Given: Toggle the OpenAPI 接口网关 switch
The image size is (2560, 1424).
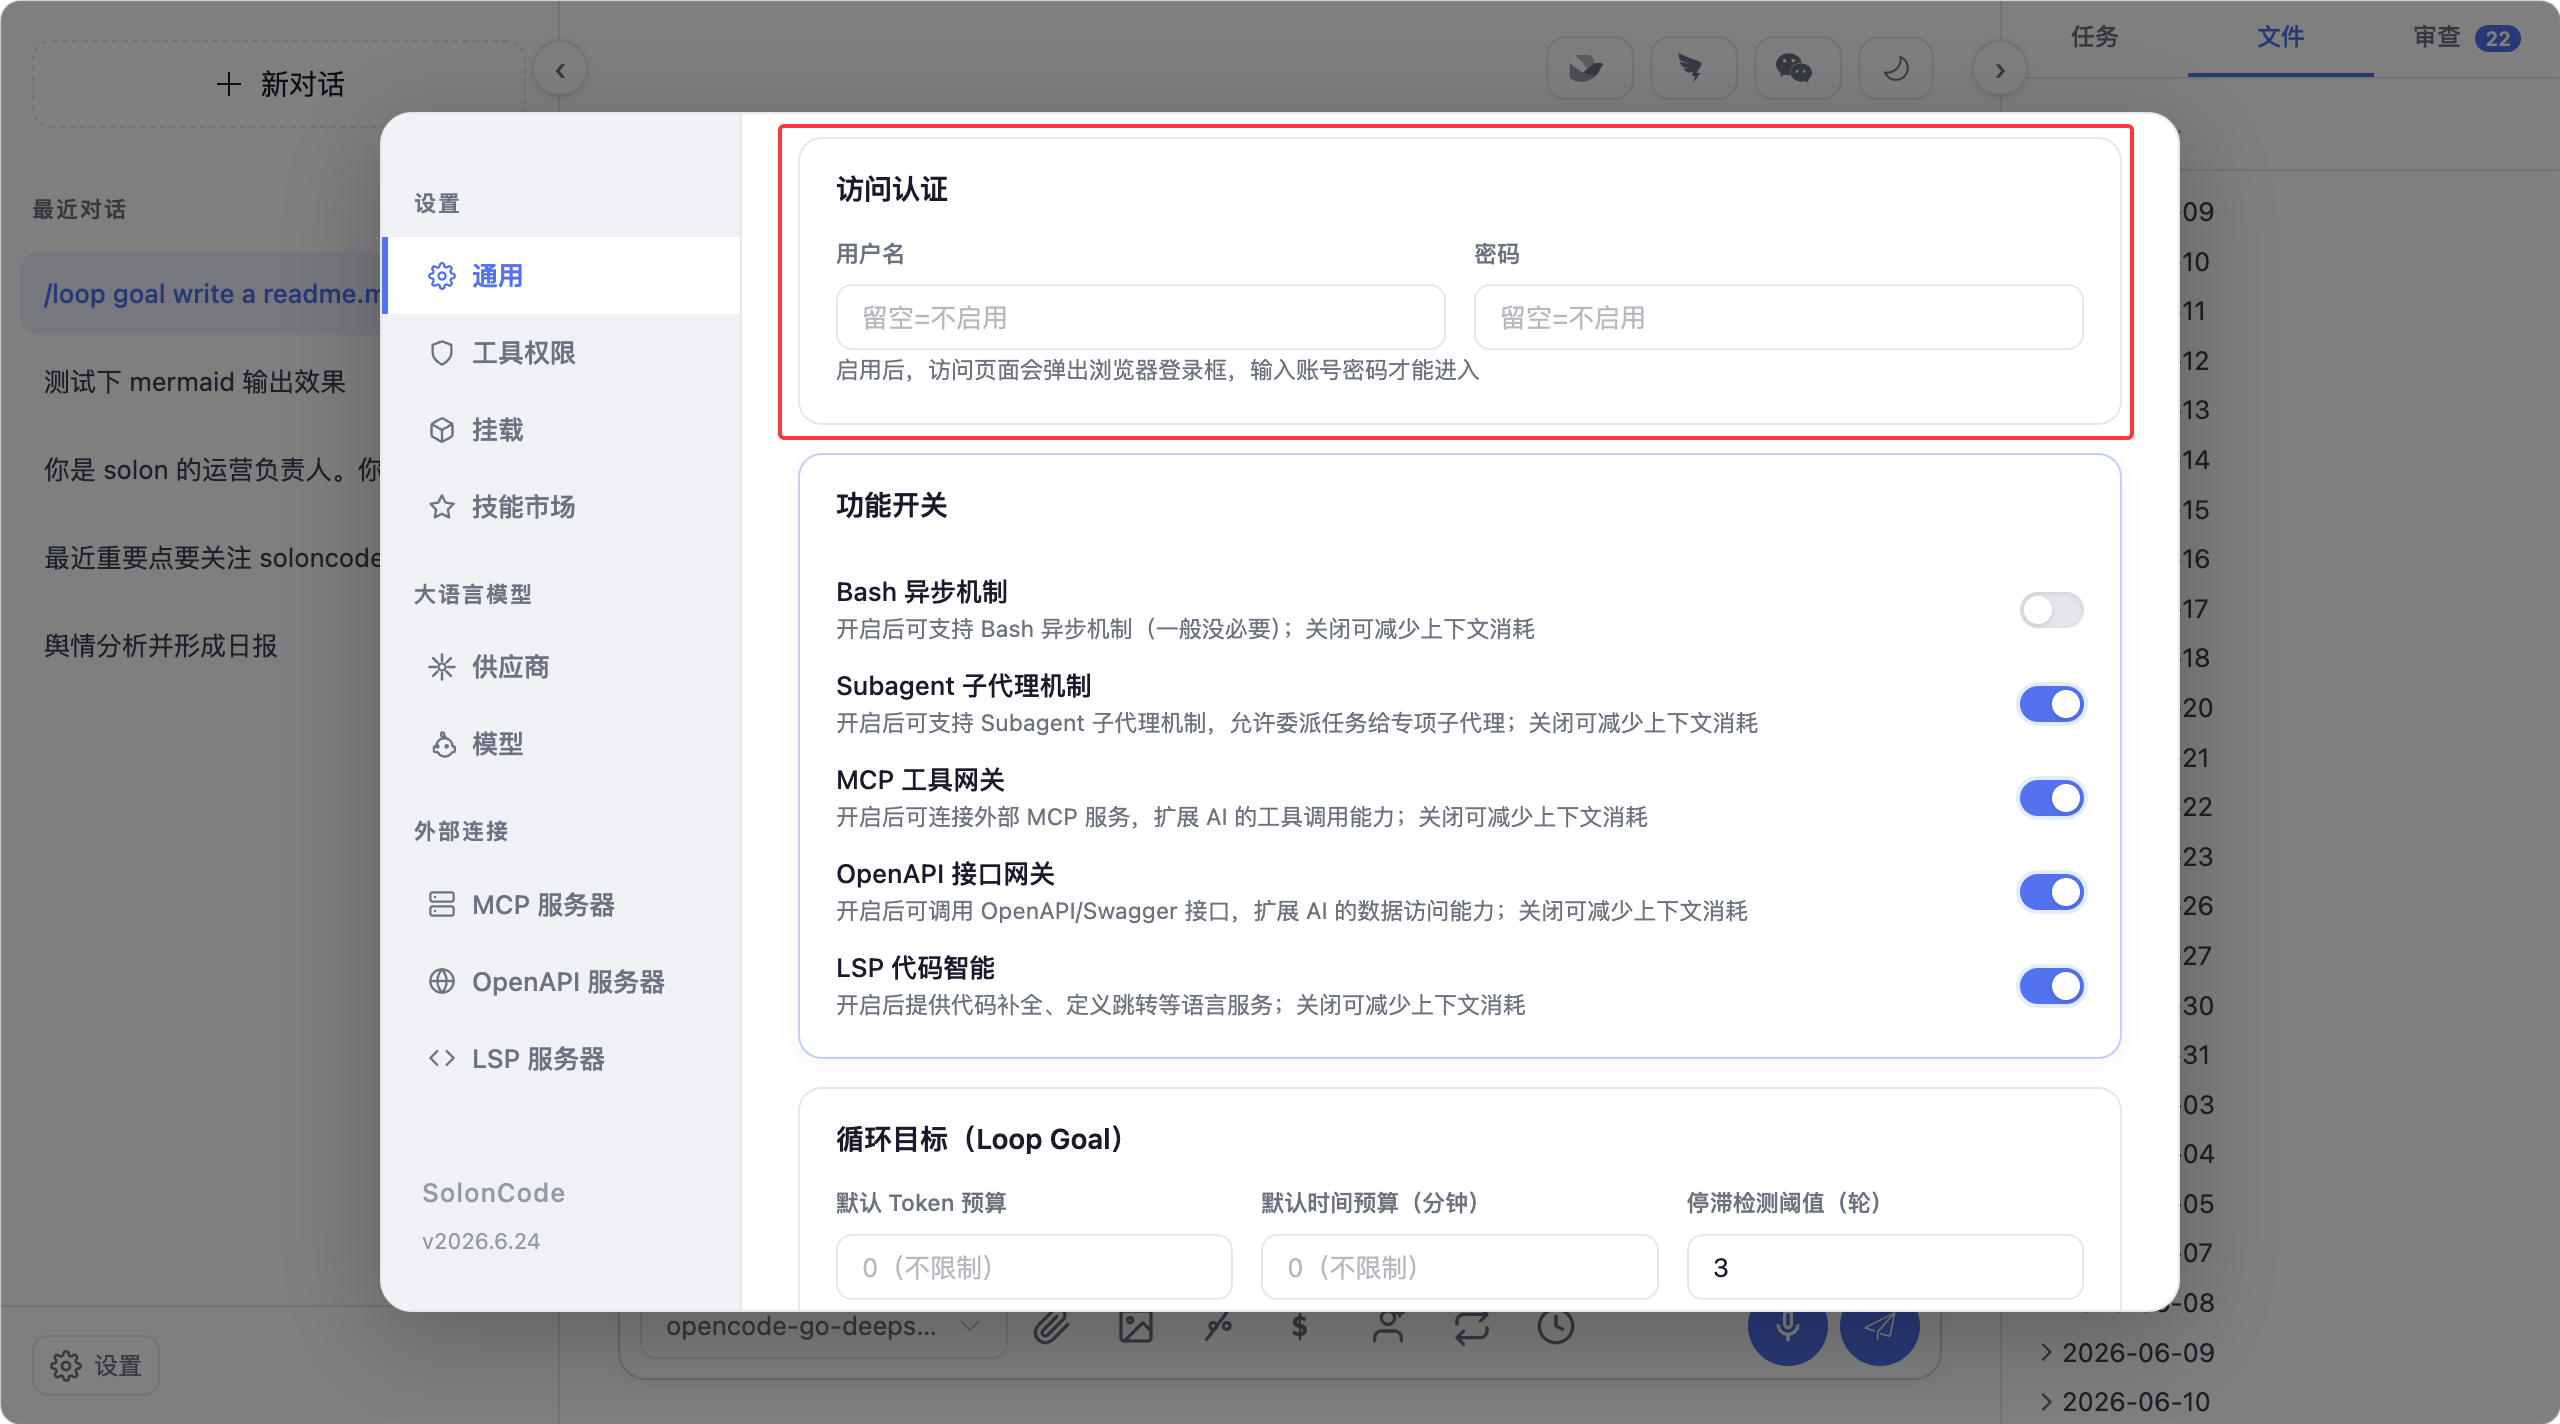Looking at the screenshot, I should click(x=2051, y=892).
